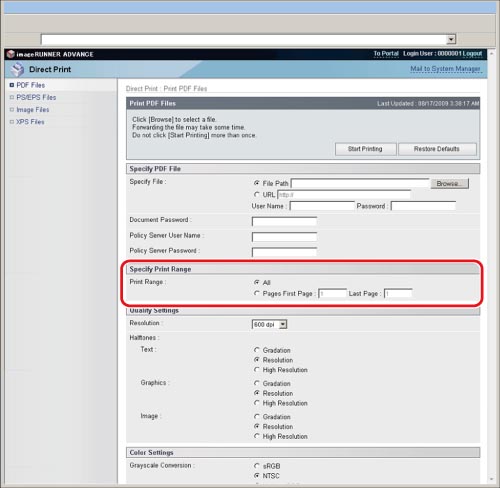This screenshot has height=488, width=500.
Task: Click the Restore Defaults button
Action: click(437, 149)
